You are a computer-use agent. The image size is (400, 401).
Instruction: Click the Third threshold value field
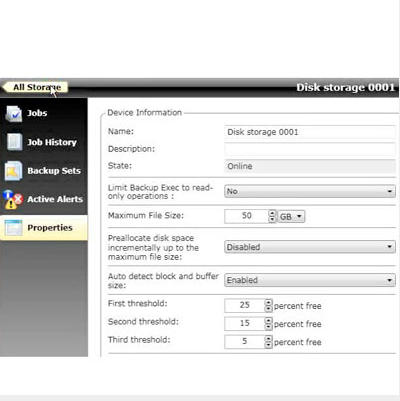coord(245,342)
